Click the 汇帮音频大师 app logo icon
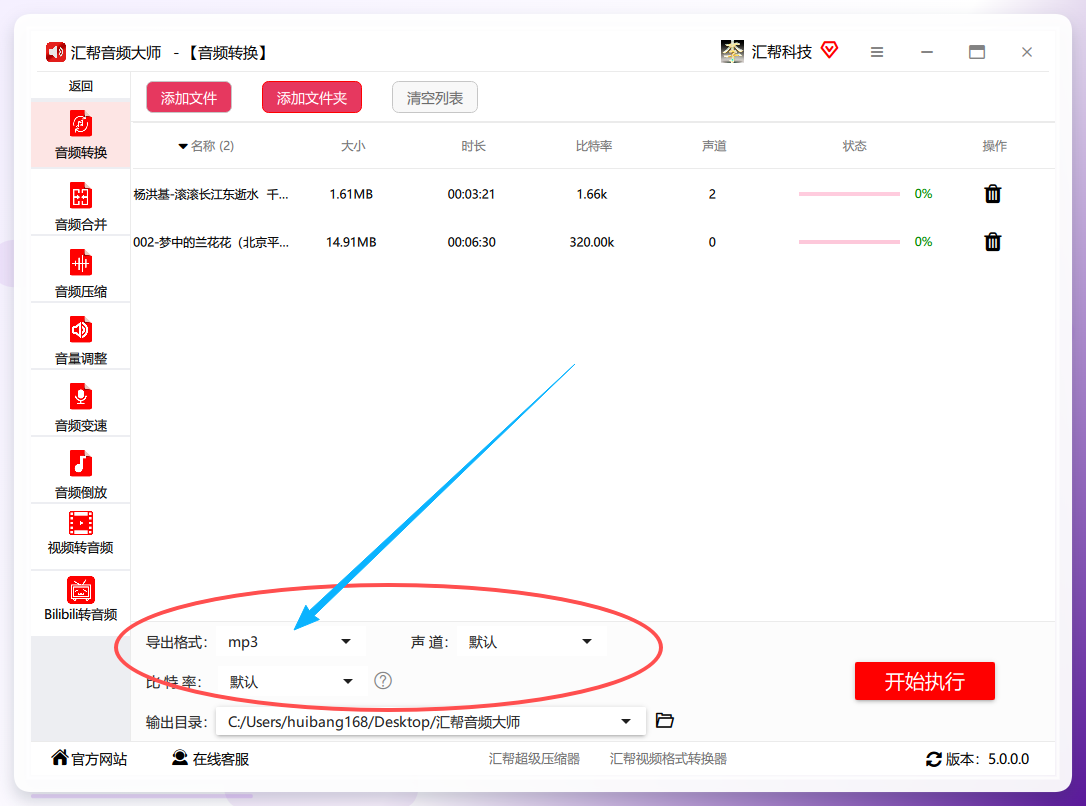This screenshot has width=1086, height=806. pyautogui.click(x=55, y=52)
